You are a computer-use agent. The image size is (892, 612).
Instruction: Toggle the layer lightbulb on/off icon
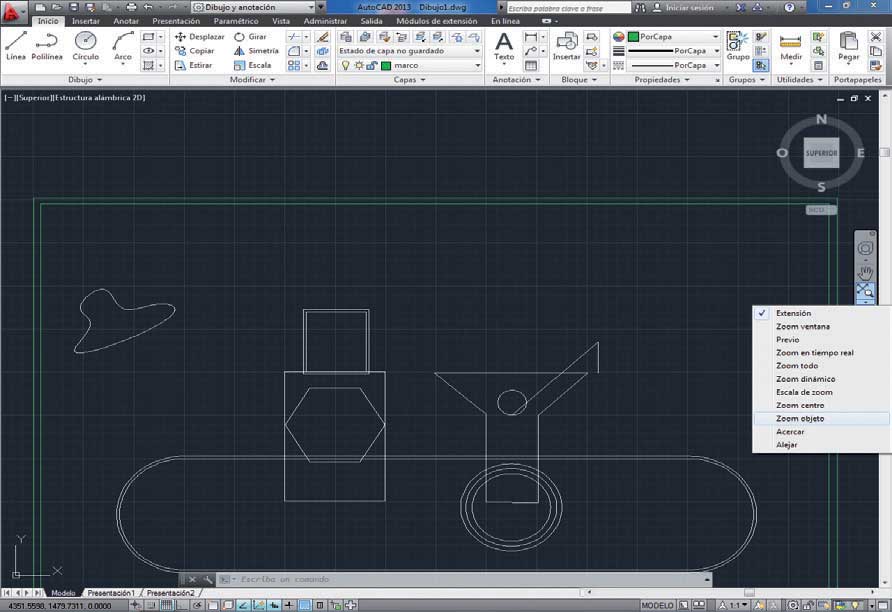[x=345, y=65]
